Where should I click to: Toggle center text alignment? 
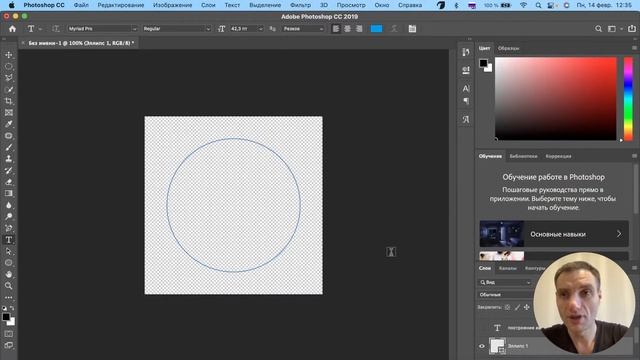click(347, 29)
